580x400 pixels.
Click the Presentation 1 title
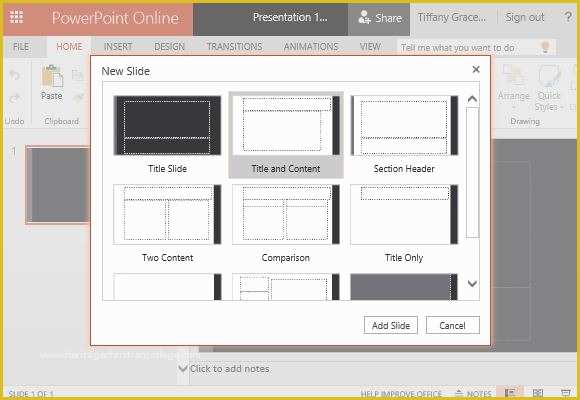point(290,17)
